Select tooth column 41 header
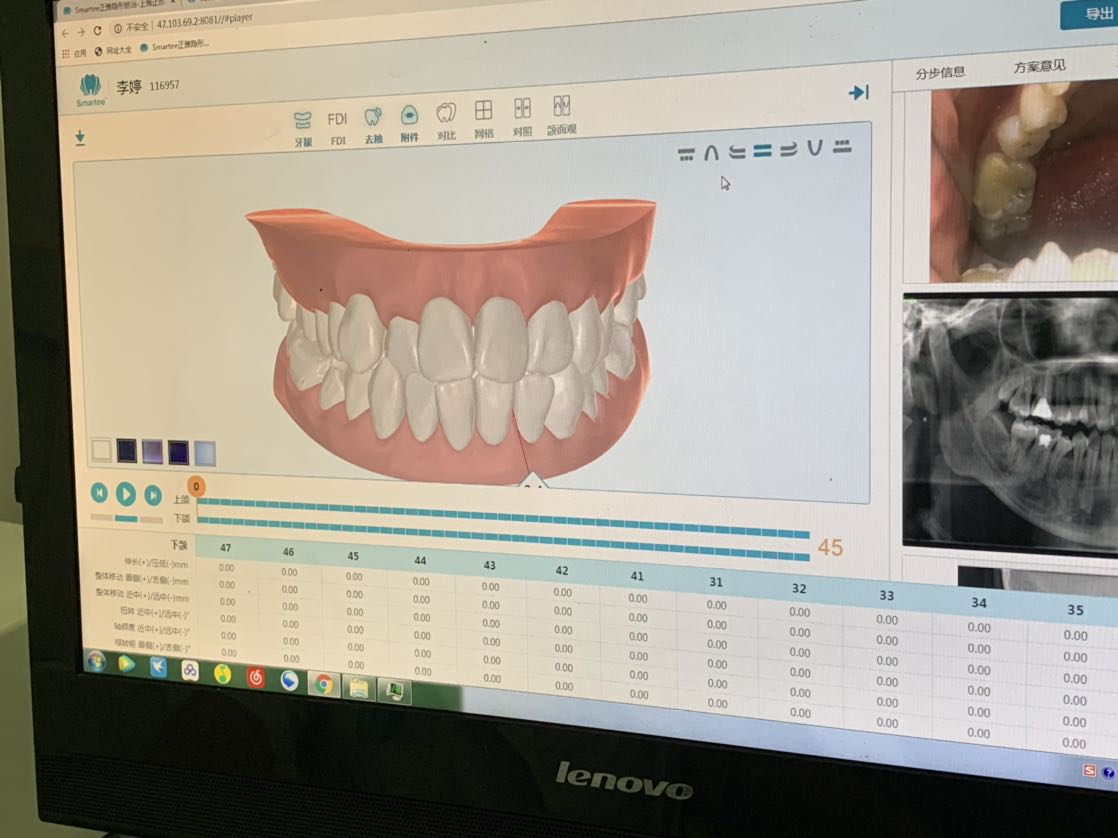The width and height of the screenshot is (1118, 838). pos(637,576)
